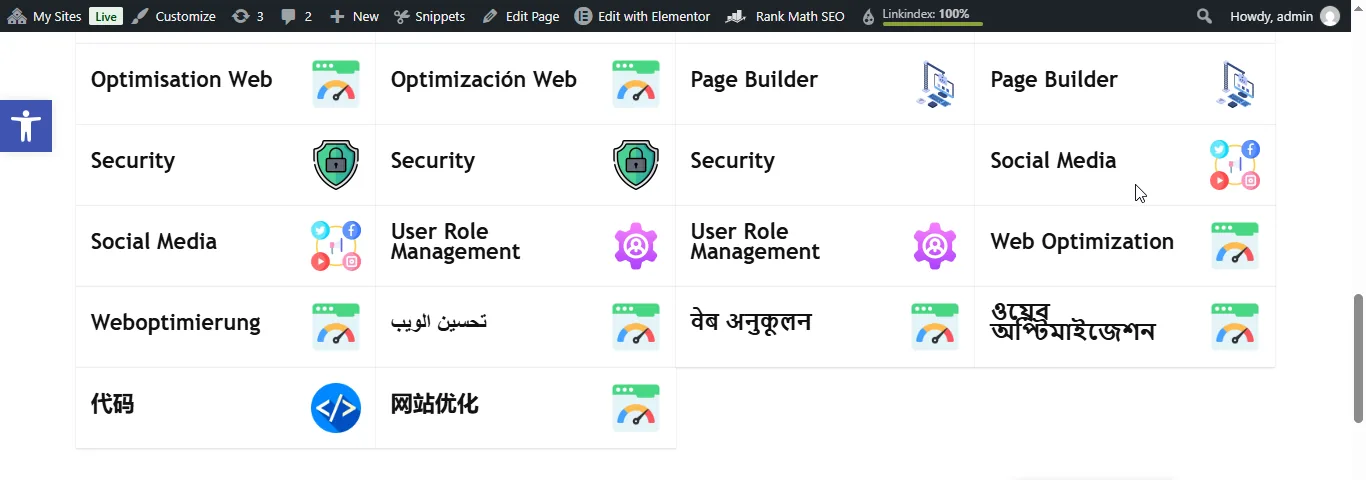This screenshot has width=1366, height=480.
Task: Click the Optimisation Web title
Action: [182, 79]
